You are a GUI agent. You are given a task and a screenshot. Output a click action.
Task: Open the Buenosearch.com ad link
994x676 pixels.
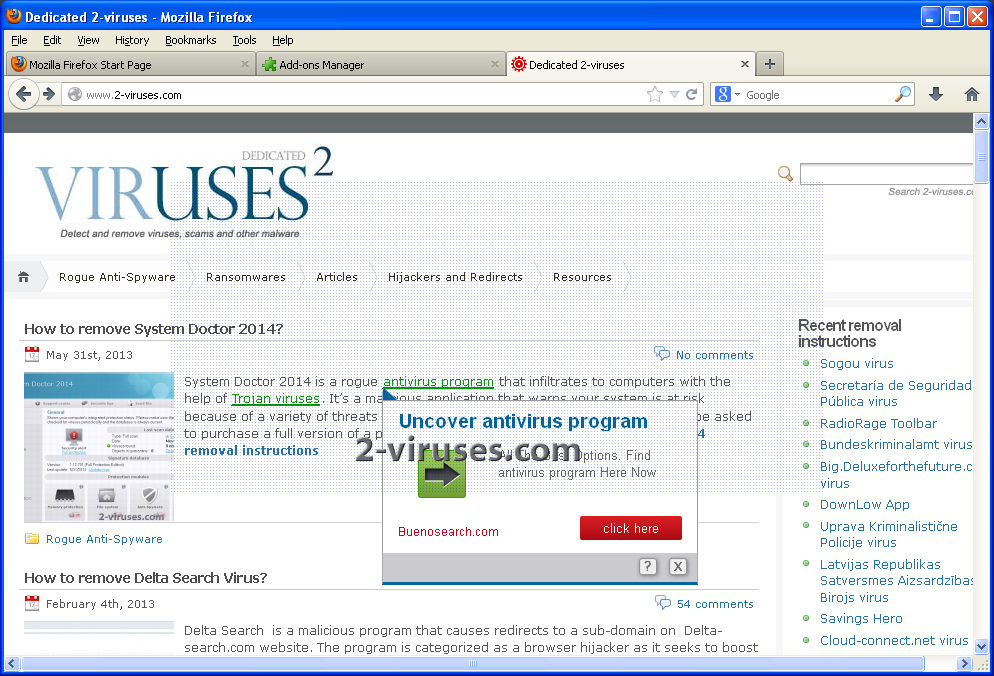pyautogui.click(x=448, y=531)
